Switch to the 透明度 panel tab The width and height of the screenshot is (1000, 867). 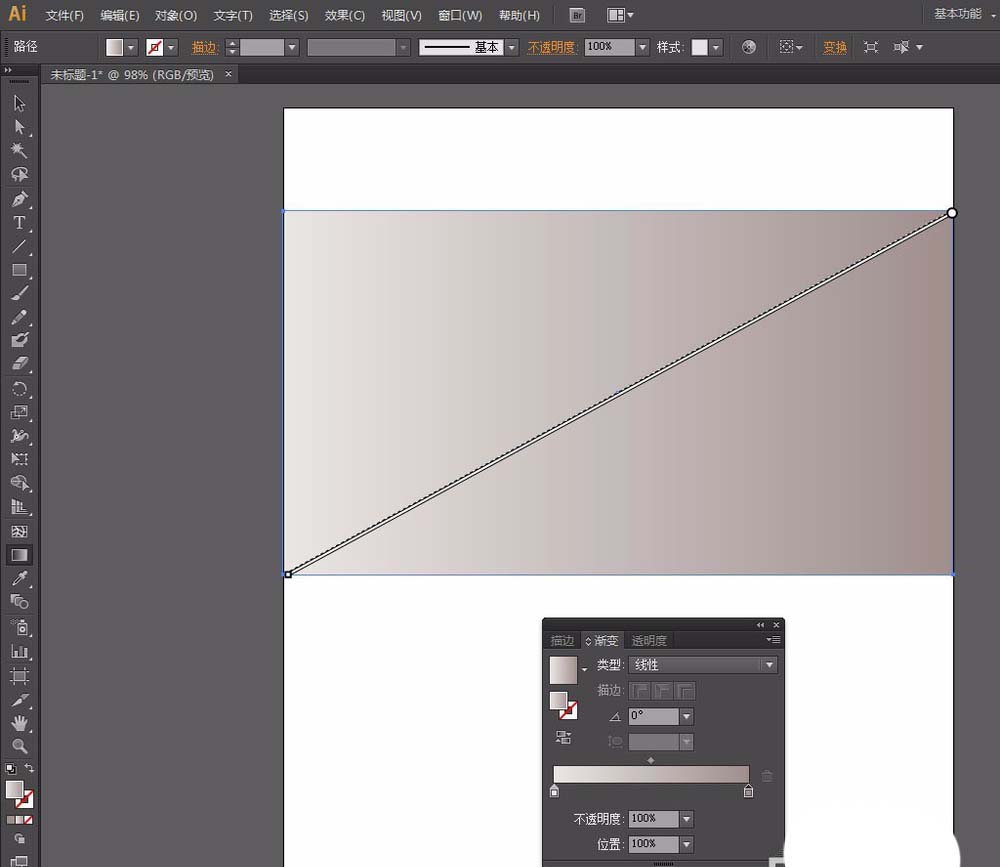click(649, 641)
